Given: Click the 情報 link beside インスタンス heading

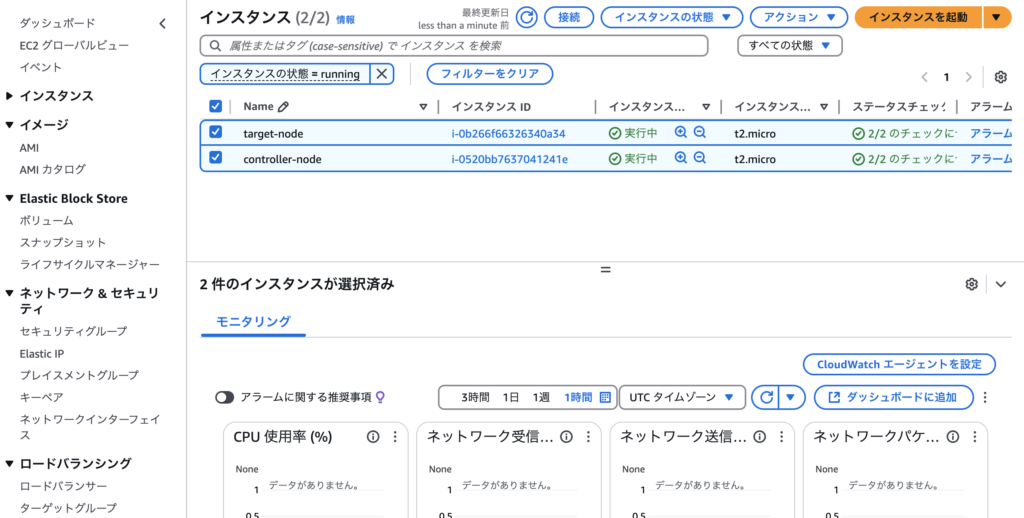Looking at the screenshot, I should click(345, 20).
